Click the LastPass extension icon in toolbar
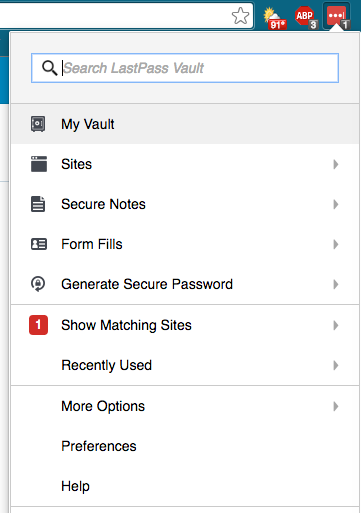 (x=337, y=16)
